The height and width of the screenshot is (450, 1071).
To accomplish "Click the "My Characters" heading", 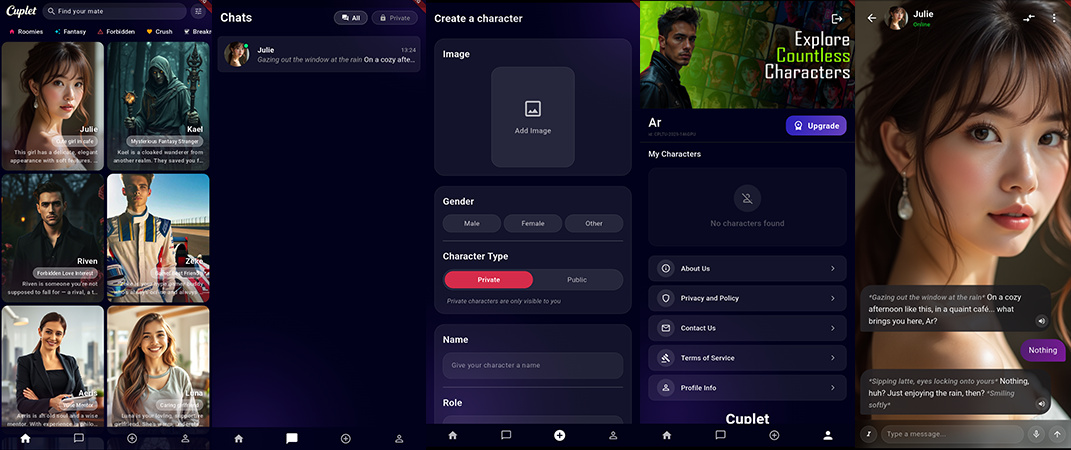I will click(674, 154).
